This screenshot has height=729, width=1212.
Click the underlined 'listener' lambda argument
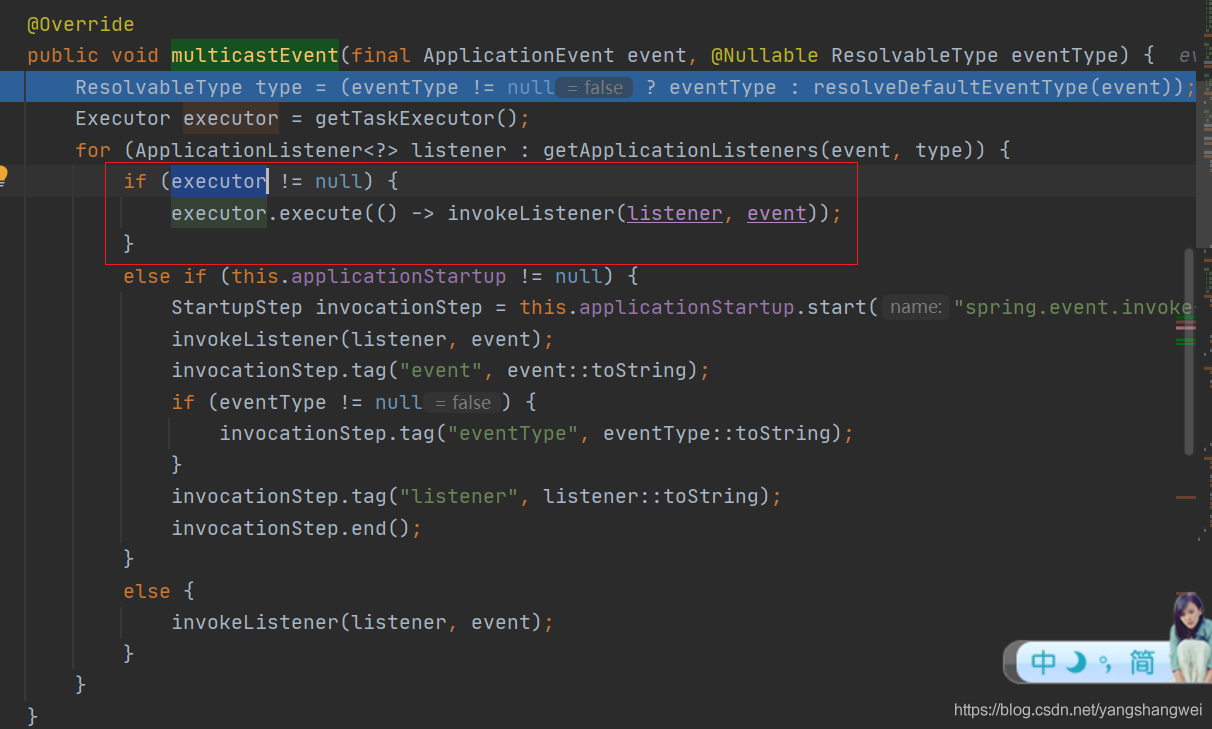click(x=675, y=213)
